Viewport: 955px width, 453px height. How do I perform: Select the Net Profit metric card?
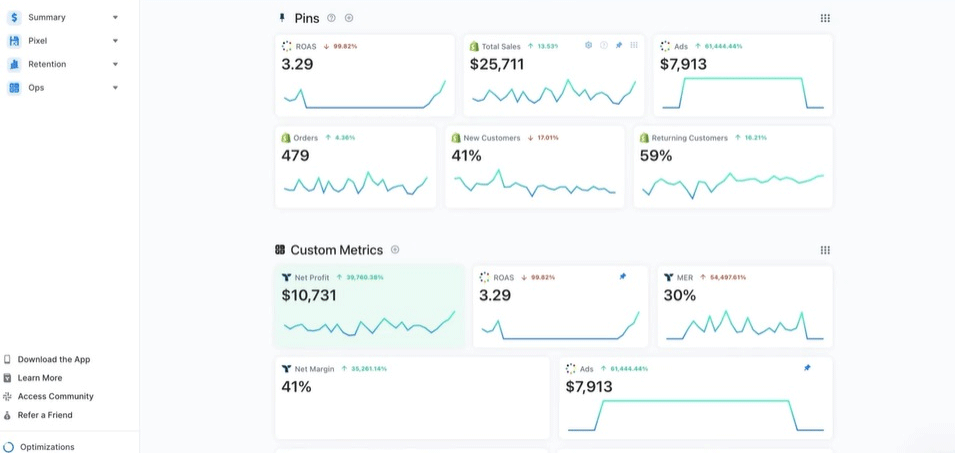click(x=369, y=306)
